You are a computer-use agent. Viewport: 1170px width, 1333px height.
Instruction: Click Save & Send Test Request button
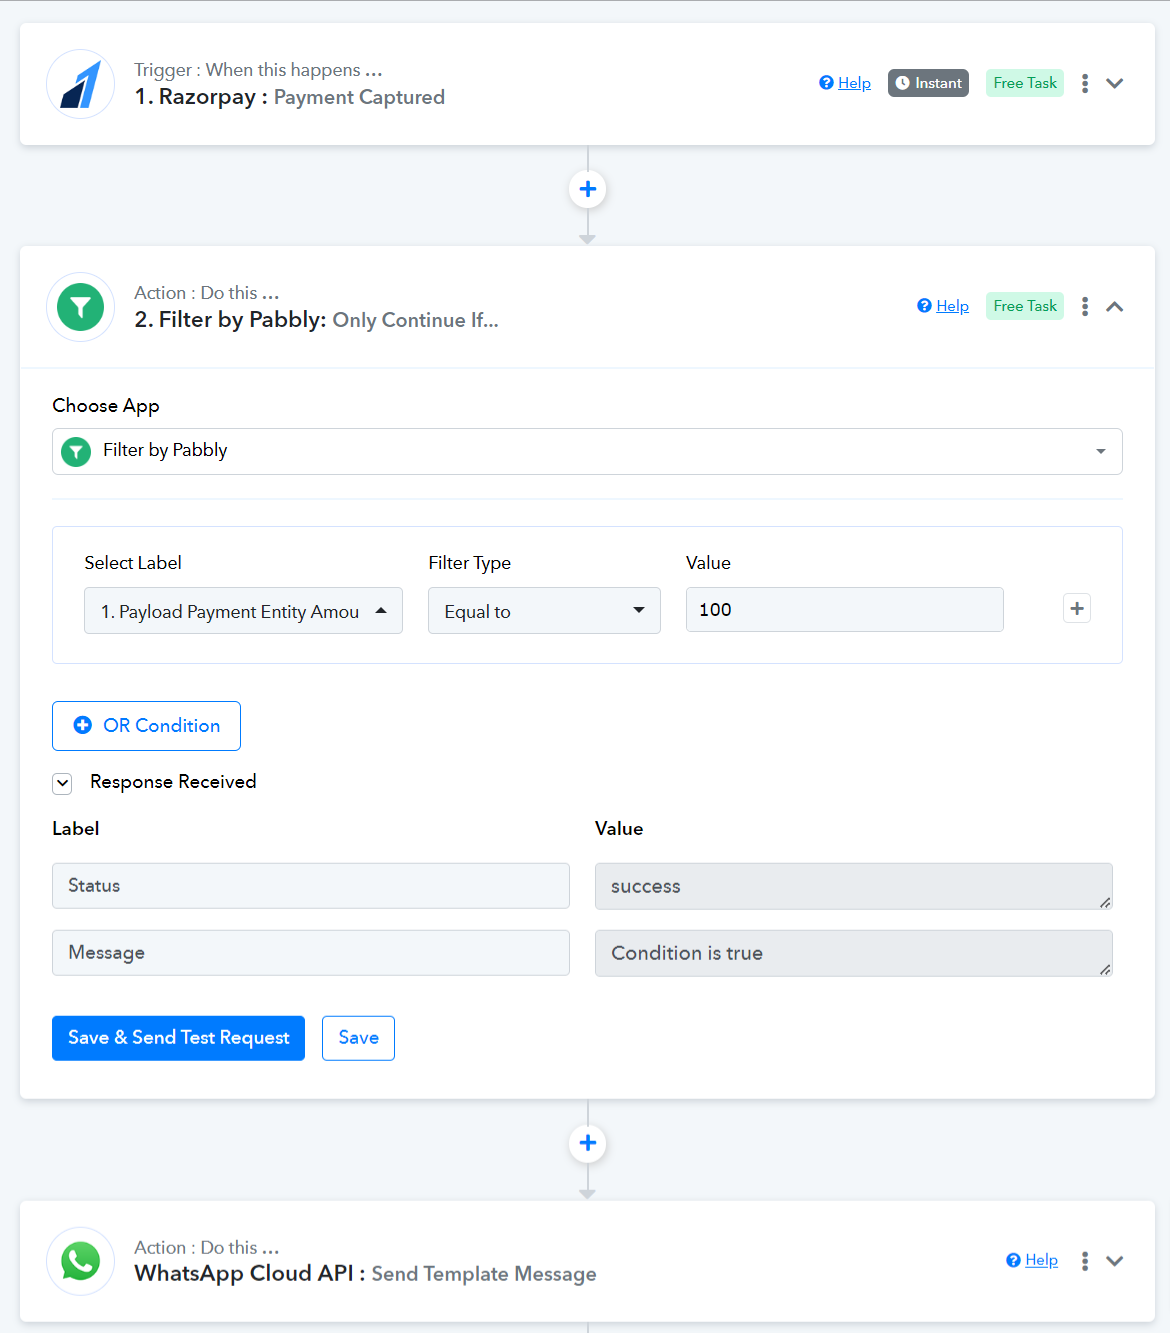178,1038
